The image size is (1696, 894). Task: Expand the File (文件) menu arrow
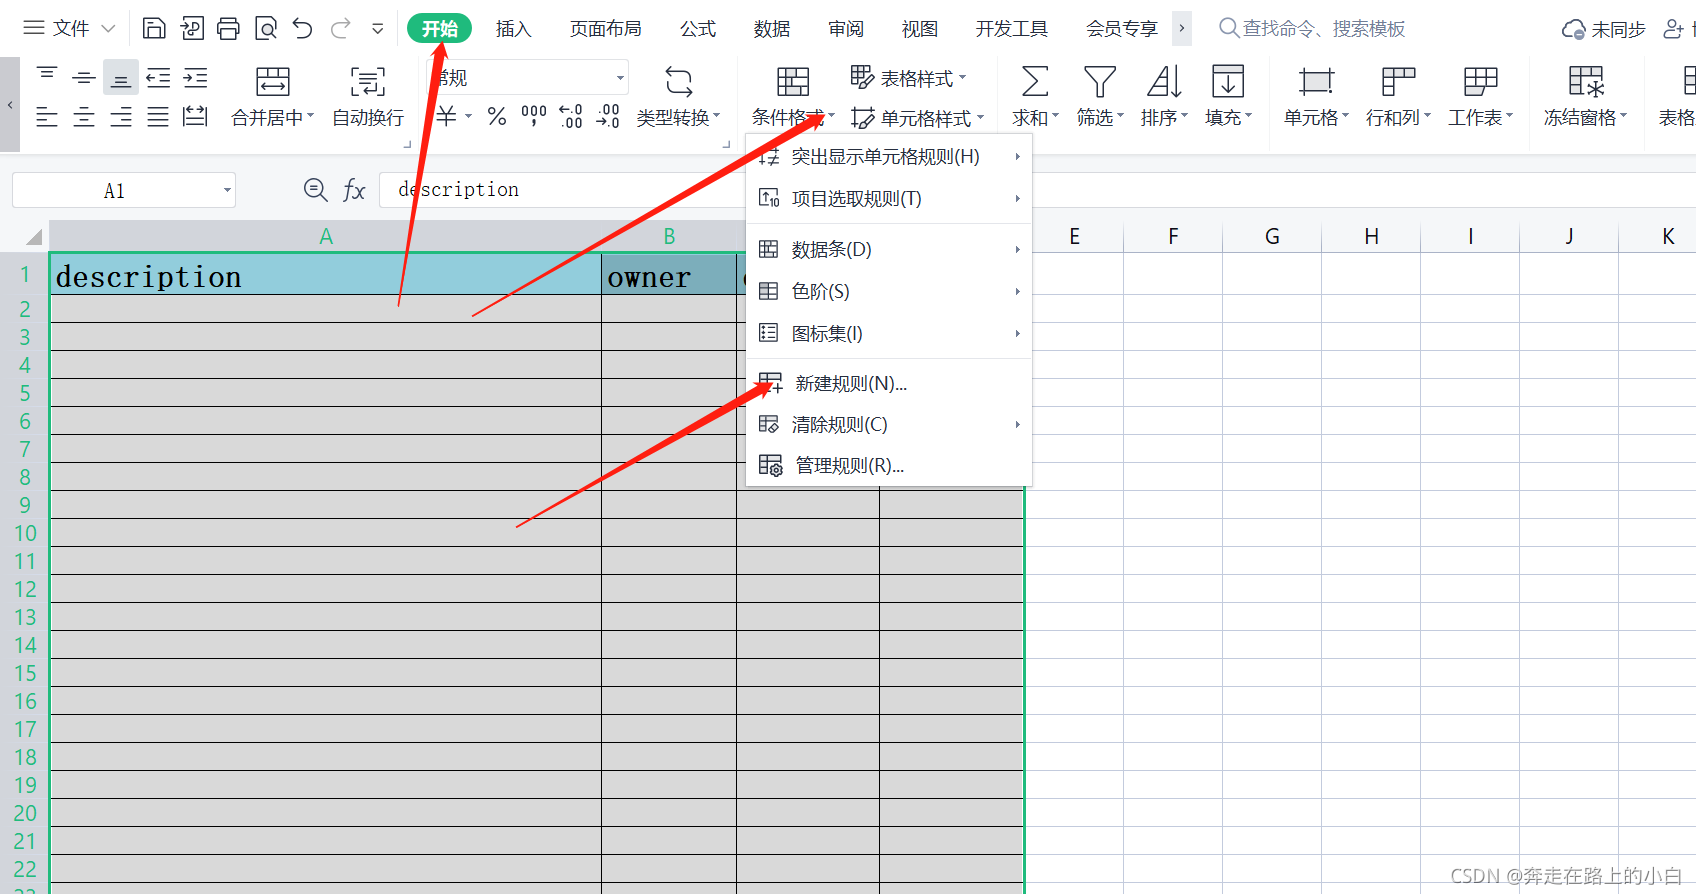(x=108, y=28)
